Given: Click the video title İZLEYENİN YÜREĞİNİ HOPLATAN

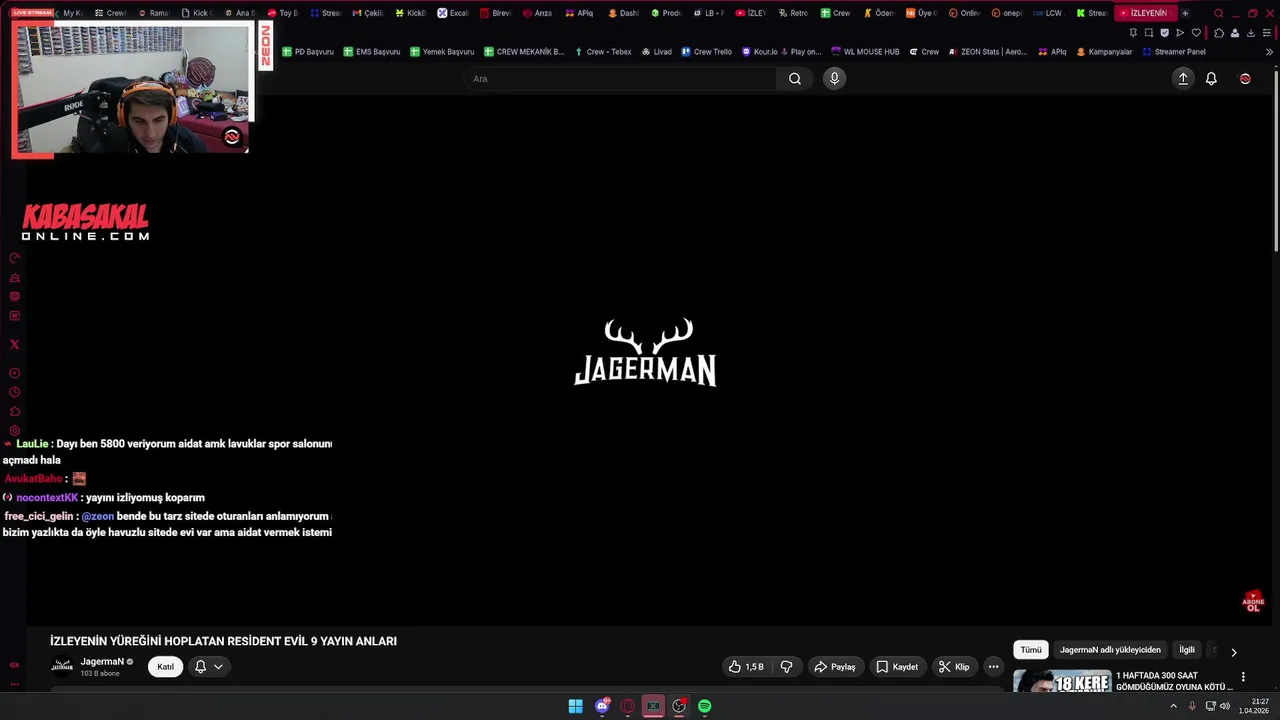Looking at the screenshot, I should click(x=223, y=641).
